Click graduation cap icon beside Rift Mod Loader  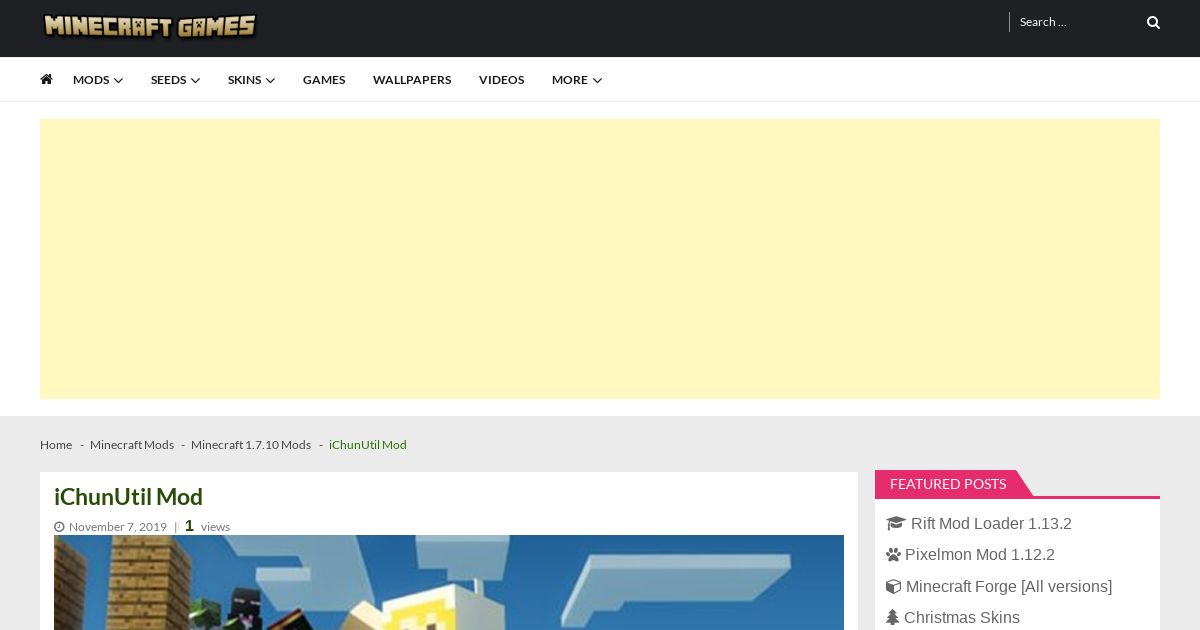pos(895,524)
